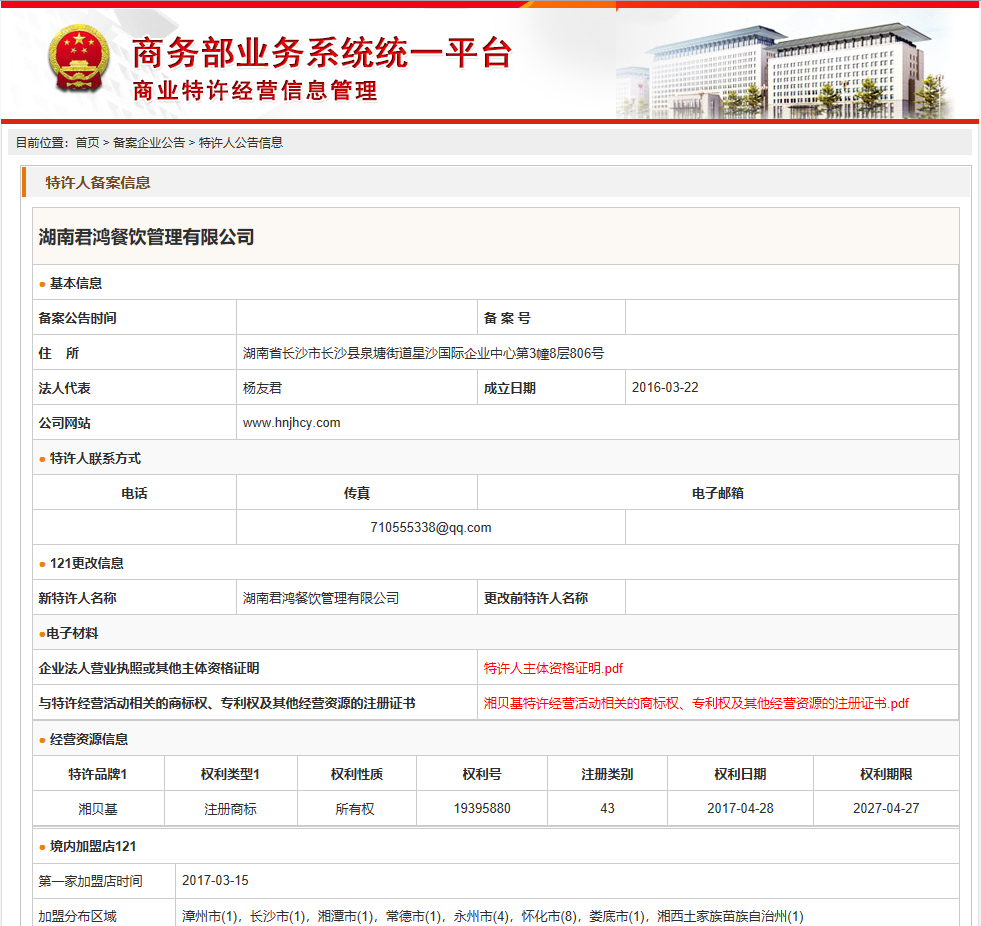981x926 pixels.
Task: Open the 首页 breadcrumb link
Action: point(88,143)
